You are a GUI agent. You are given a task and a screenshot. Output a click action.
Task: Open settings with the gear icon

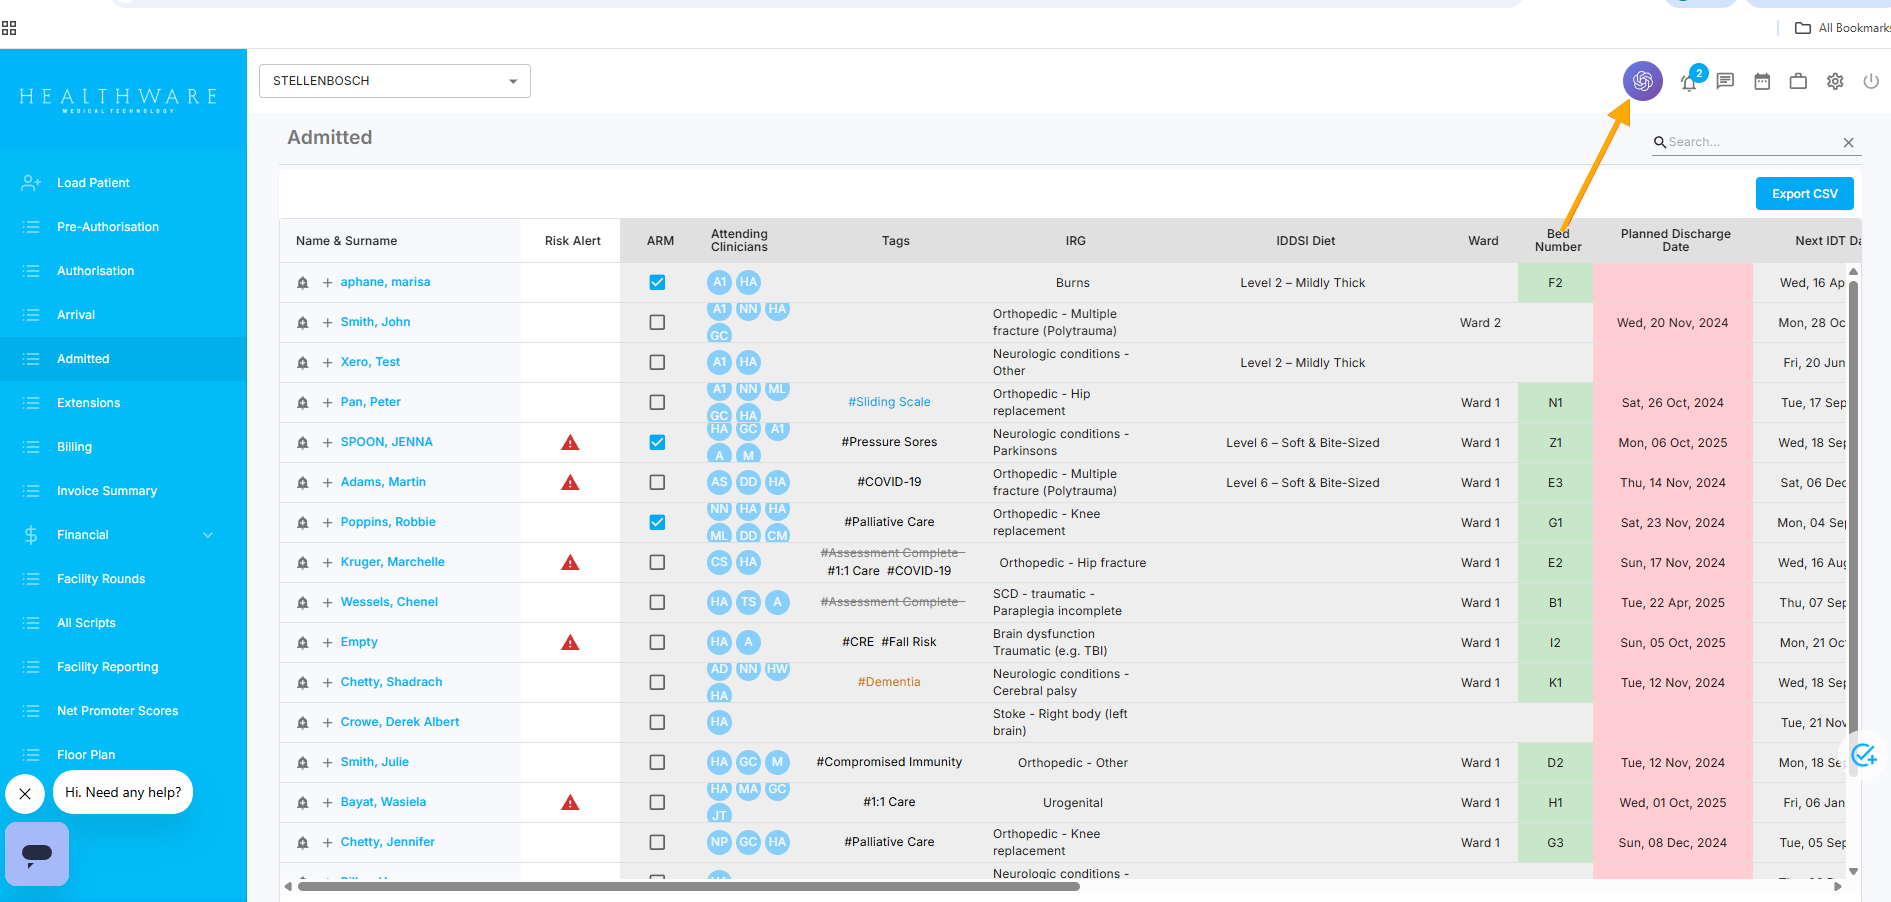pos(1835,81)
